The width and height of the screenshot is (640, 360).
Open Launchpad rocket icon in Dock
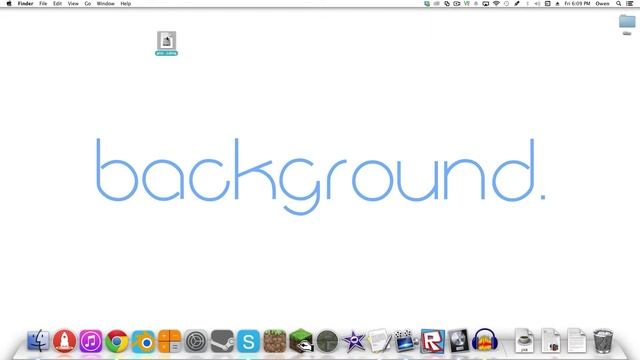click(64, 340)
